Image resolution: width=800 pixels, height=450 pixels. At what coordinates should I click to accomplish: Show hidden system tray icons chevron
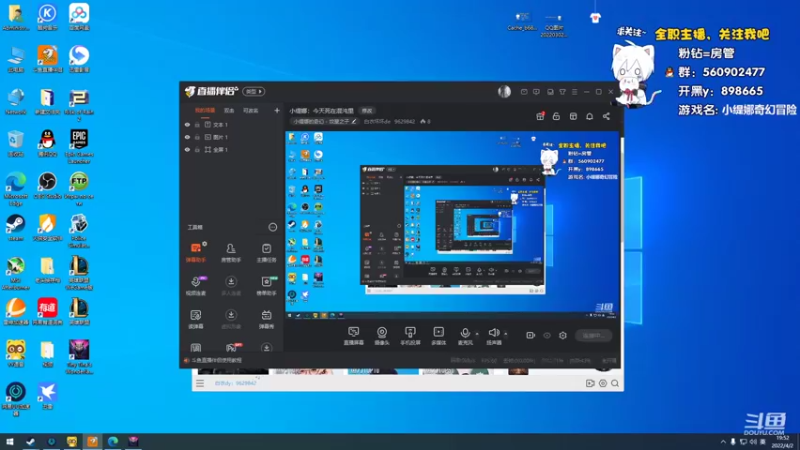tap(723, 442)
